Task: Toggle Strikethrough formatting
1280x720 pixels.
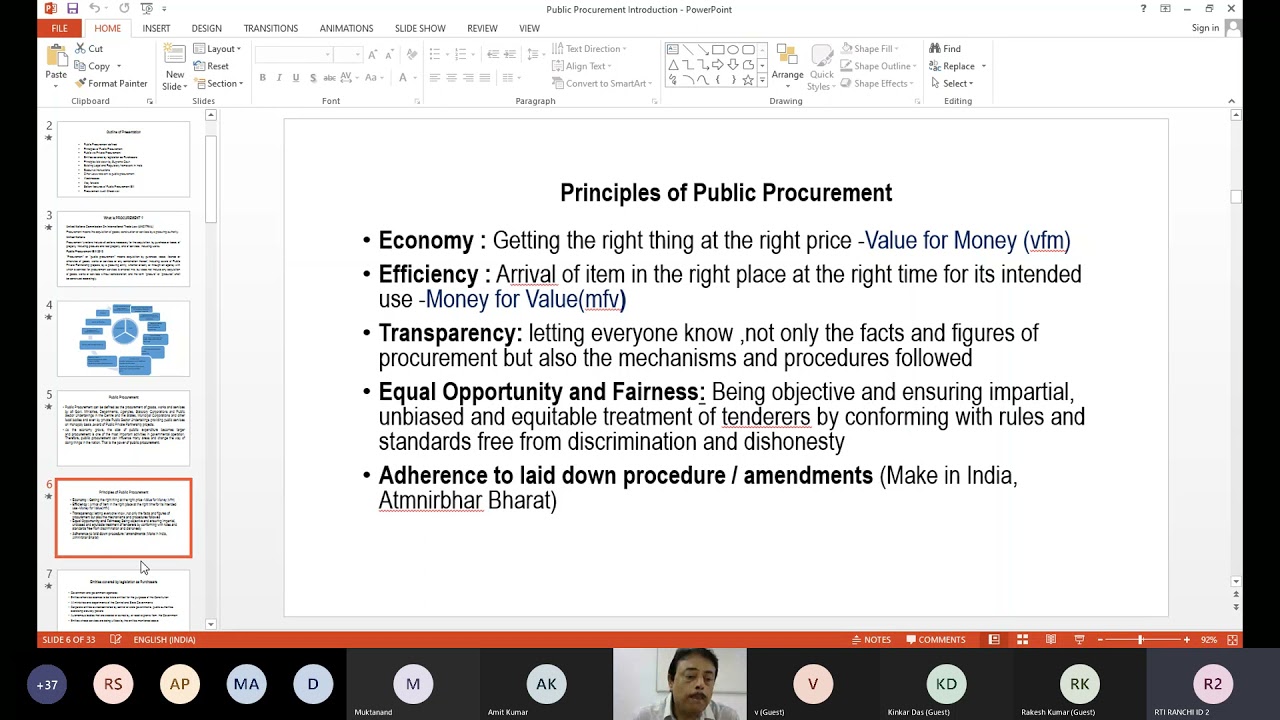Action: point(330,78)
